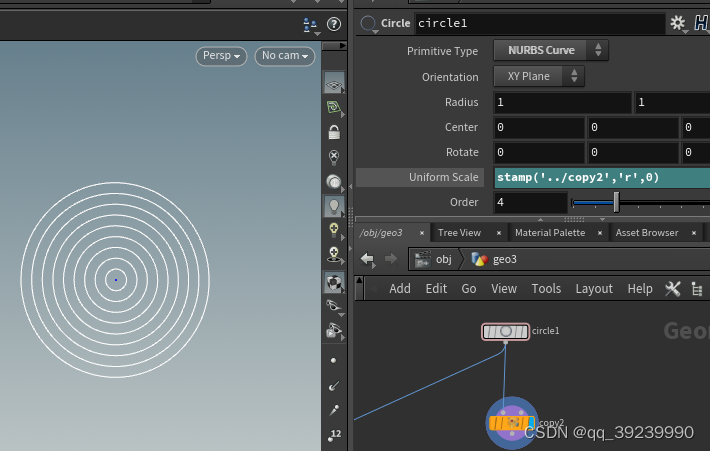Close the Asset Browser tab
The width and height of the screenshot is (710, 451).
coord(694,233)
